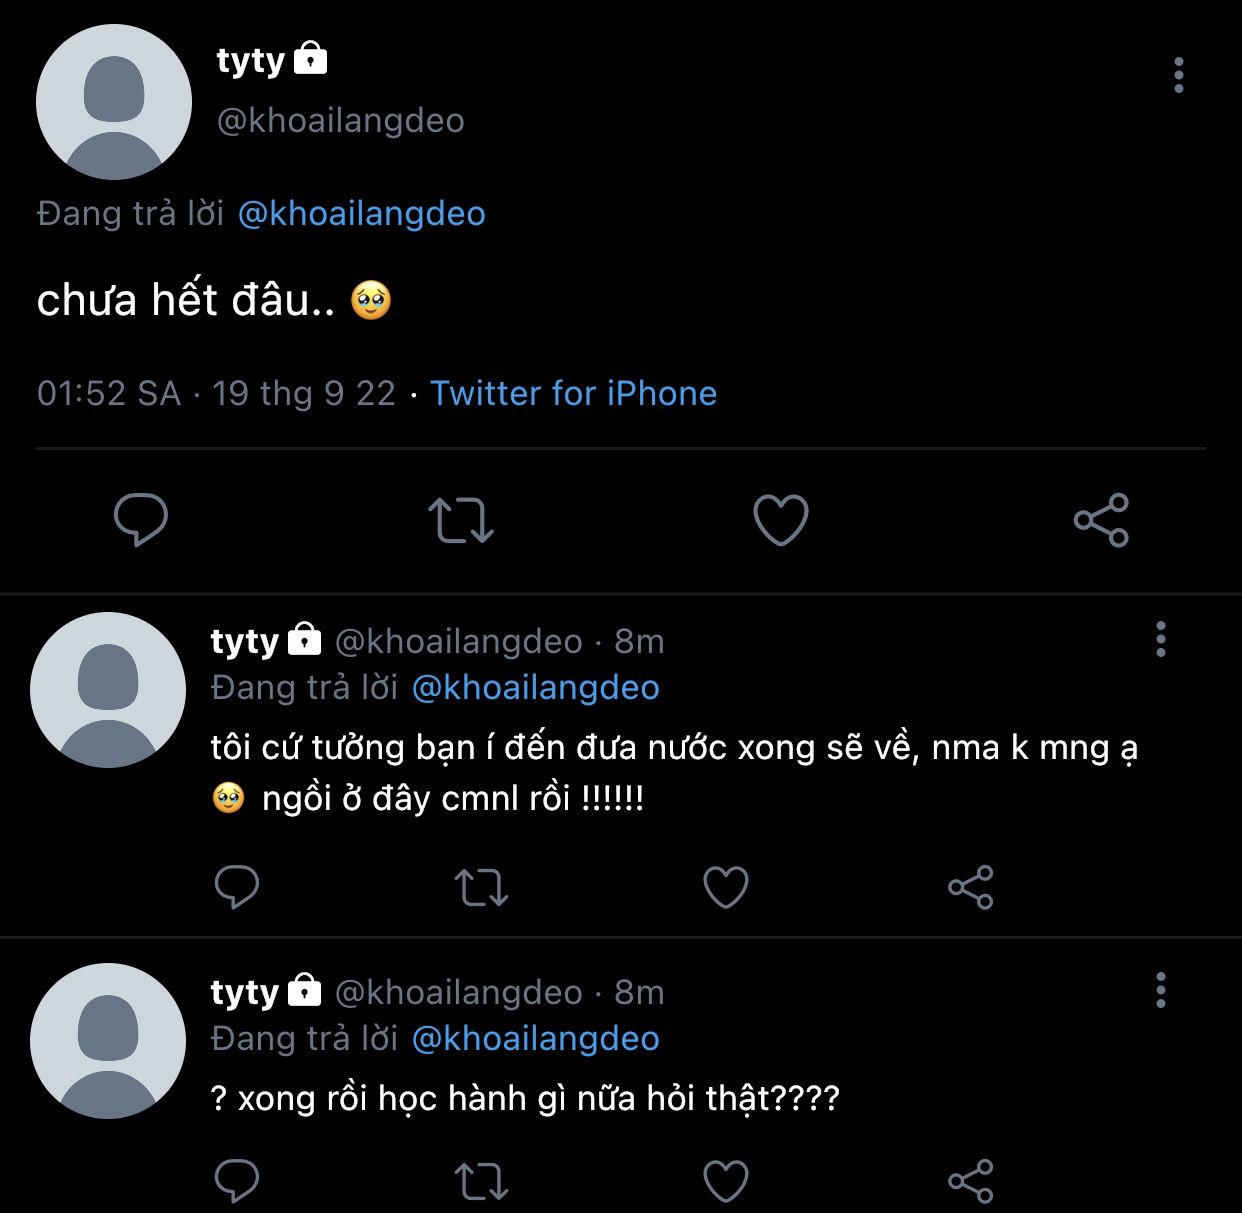Open @khoailangdeo mention in last reply
Screen dimensions: 1242x1213
pyautogui.click(x=535, y=1039)
